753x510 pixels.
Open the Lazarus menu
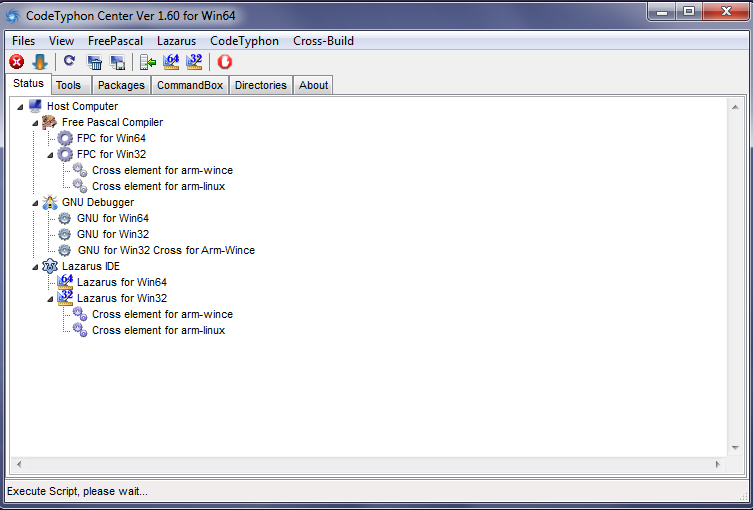pyautogui.click(x=176, y=41)
